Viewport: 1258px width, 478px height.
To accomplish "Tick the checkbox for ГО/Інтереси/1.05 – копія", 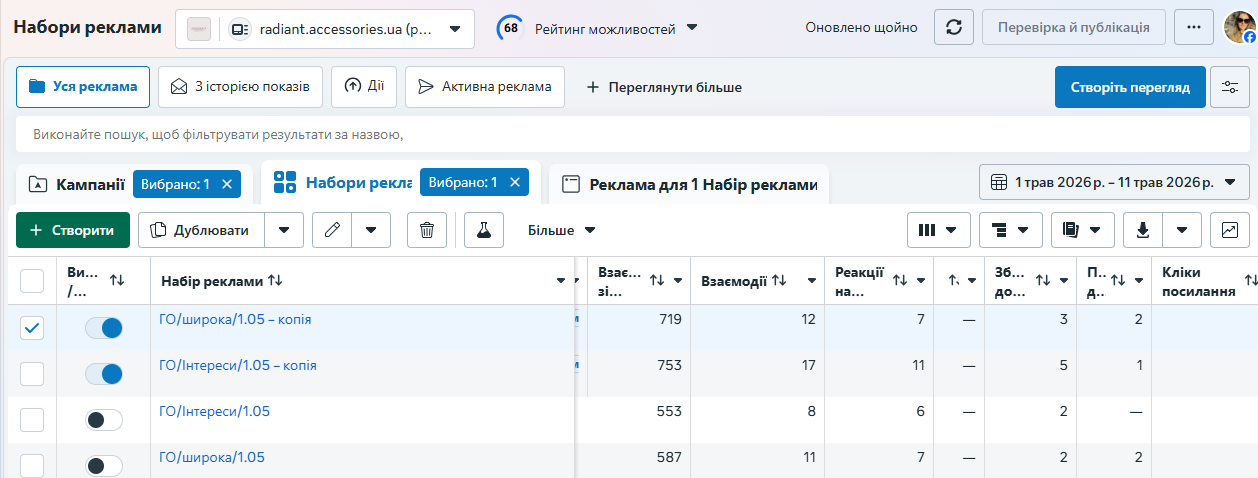I will 32,374.
